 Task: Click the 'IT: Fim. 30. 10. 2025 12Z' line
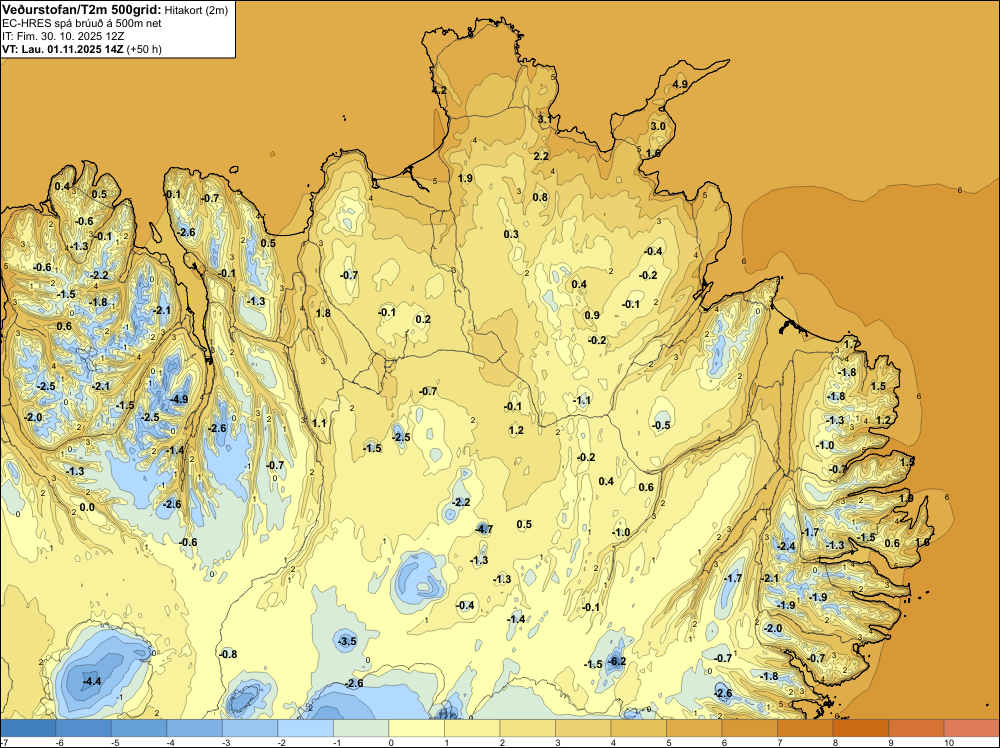63,36
